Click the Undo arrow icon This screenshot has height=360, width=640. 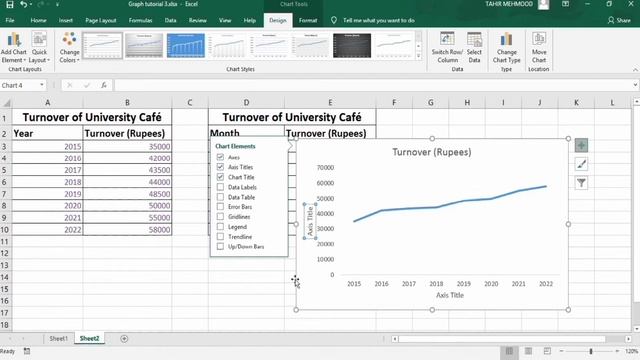click(x=24, y=4)
